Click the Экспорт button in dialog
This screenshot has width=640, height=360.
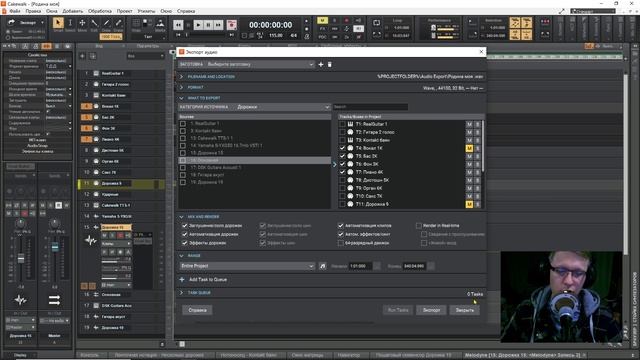pyautogui.click(x=431, y=310)
